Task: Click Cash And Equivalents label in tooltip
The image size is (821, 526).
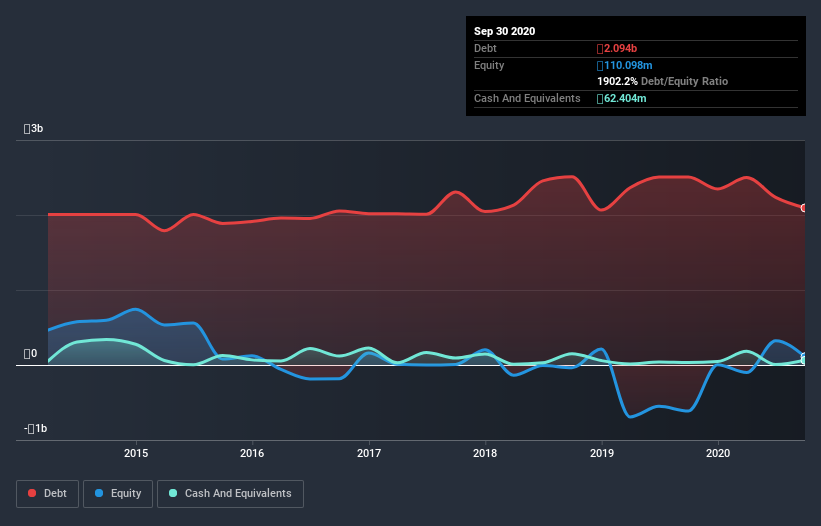Action: pos(527,98)
